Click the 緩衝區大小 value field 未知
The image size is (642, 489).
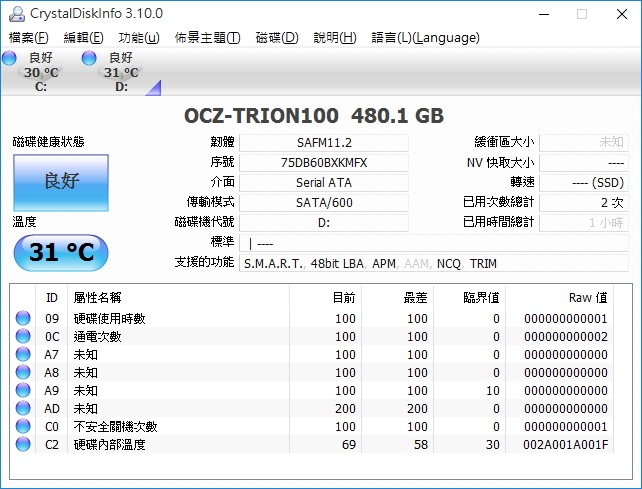tap(584, 143)
